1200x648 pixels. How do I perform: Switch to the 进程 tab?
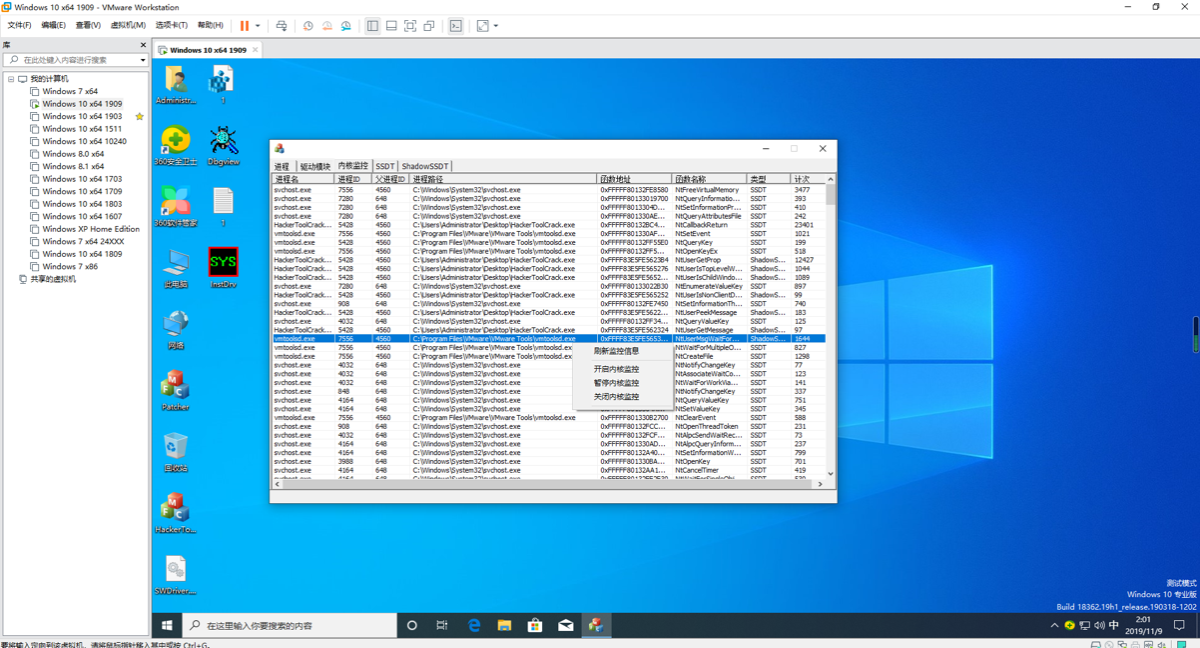(281, 166)
